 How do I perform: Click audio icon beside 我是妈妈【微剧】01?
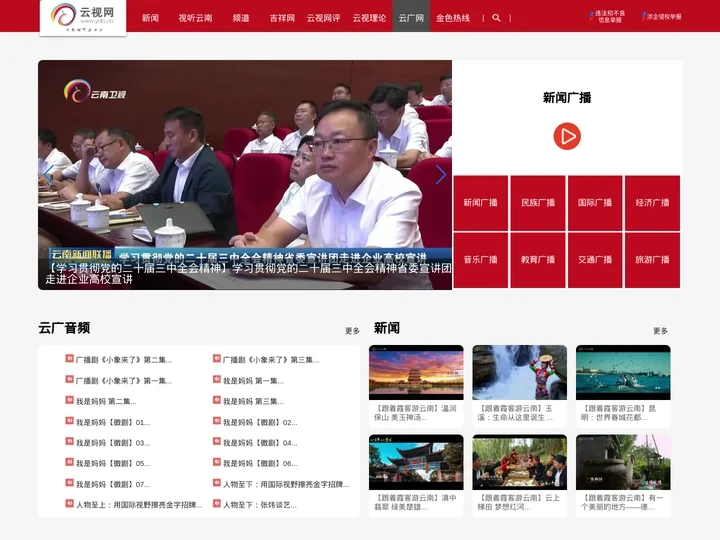click(69, 421)
